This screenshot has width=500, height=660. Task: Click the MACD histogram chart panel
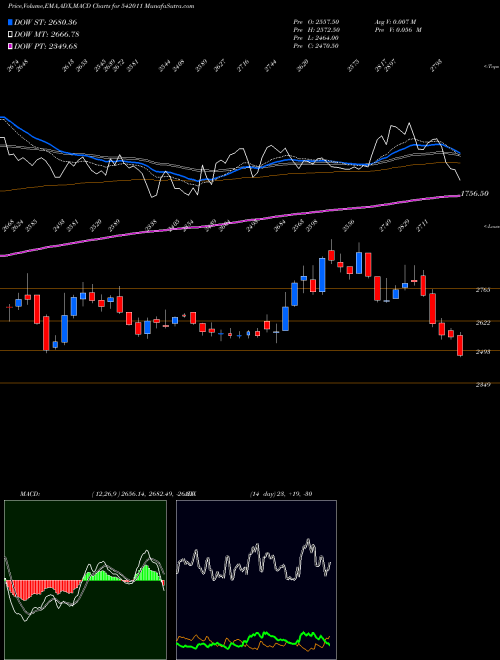coord(85,580)
